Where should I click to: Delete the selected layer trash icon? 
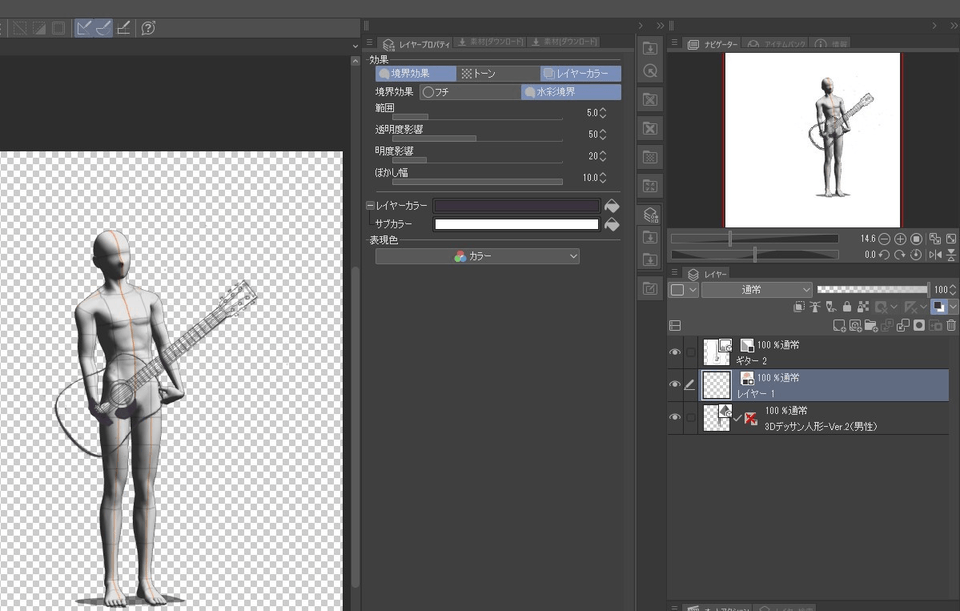(x=951, y=326)
